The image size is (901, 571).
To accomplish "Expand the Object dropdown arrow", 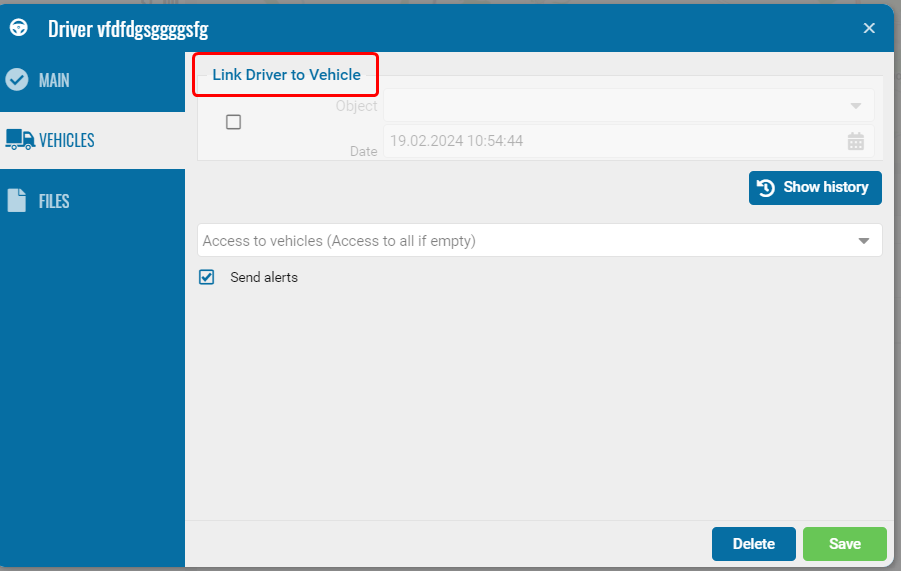I will 855,106.
